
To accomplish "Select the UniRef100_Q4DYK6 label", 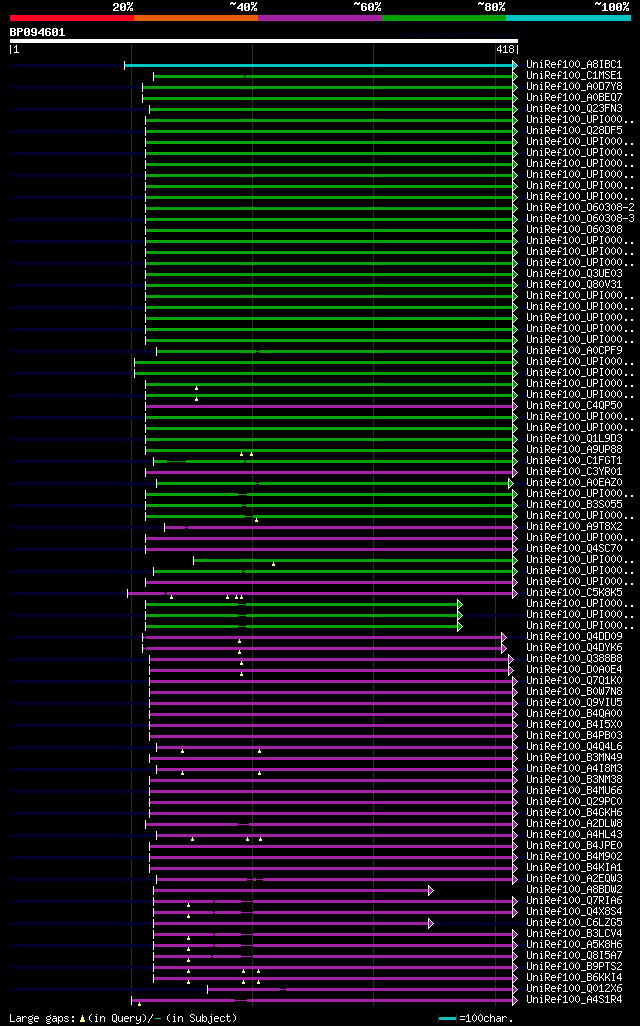I will tap(574, 648).
